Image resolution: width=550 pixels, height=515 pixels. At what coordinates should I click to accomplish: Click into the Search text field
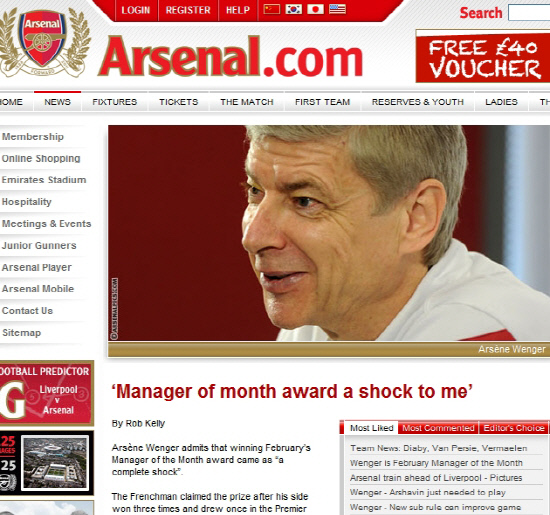tap(529, 13)
